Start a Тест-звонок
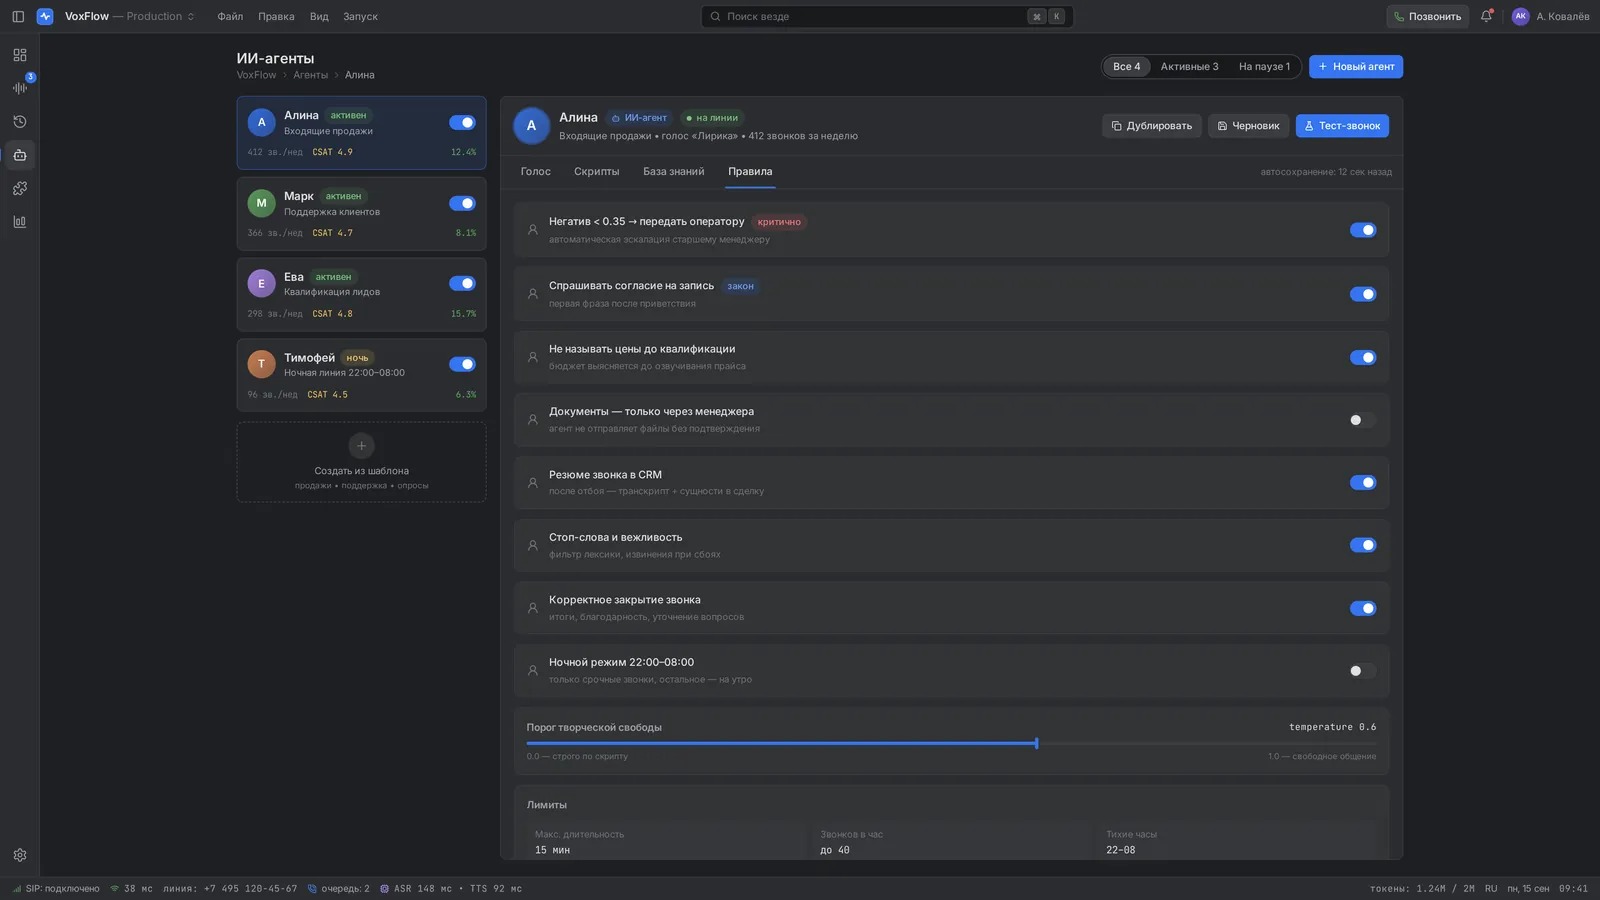 point(1342,126)
